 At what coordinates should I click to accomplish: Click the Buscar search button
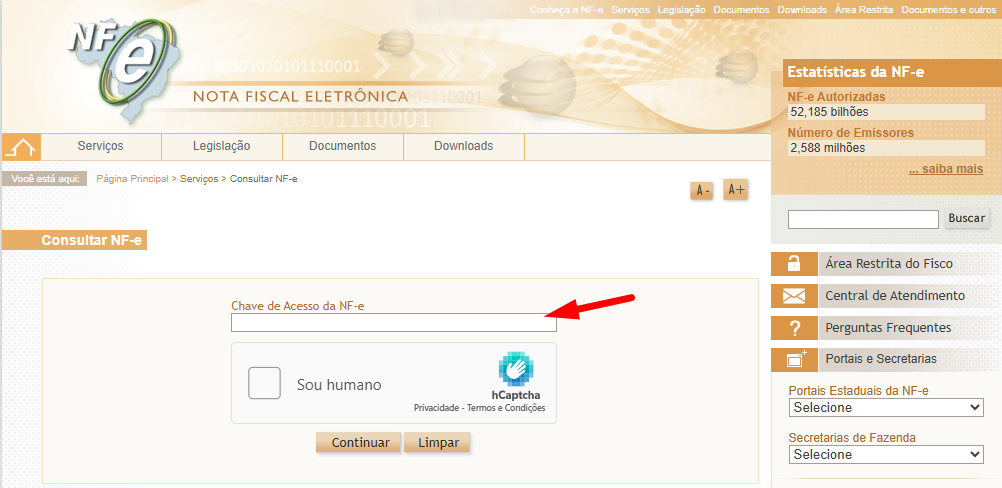[966, 218]
